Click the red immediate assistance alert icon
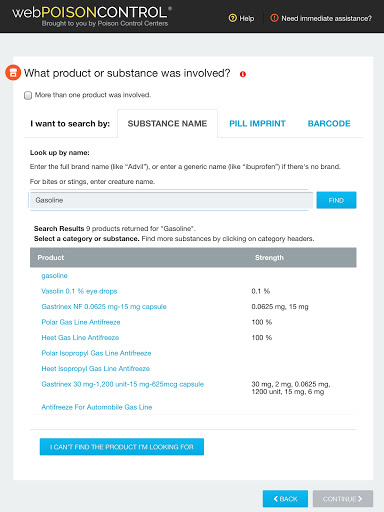This screenshot has width=384, height=512. click(274, 18)
